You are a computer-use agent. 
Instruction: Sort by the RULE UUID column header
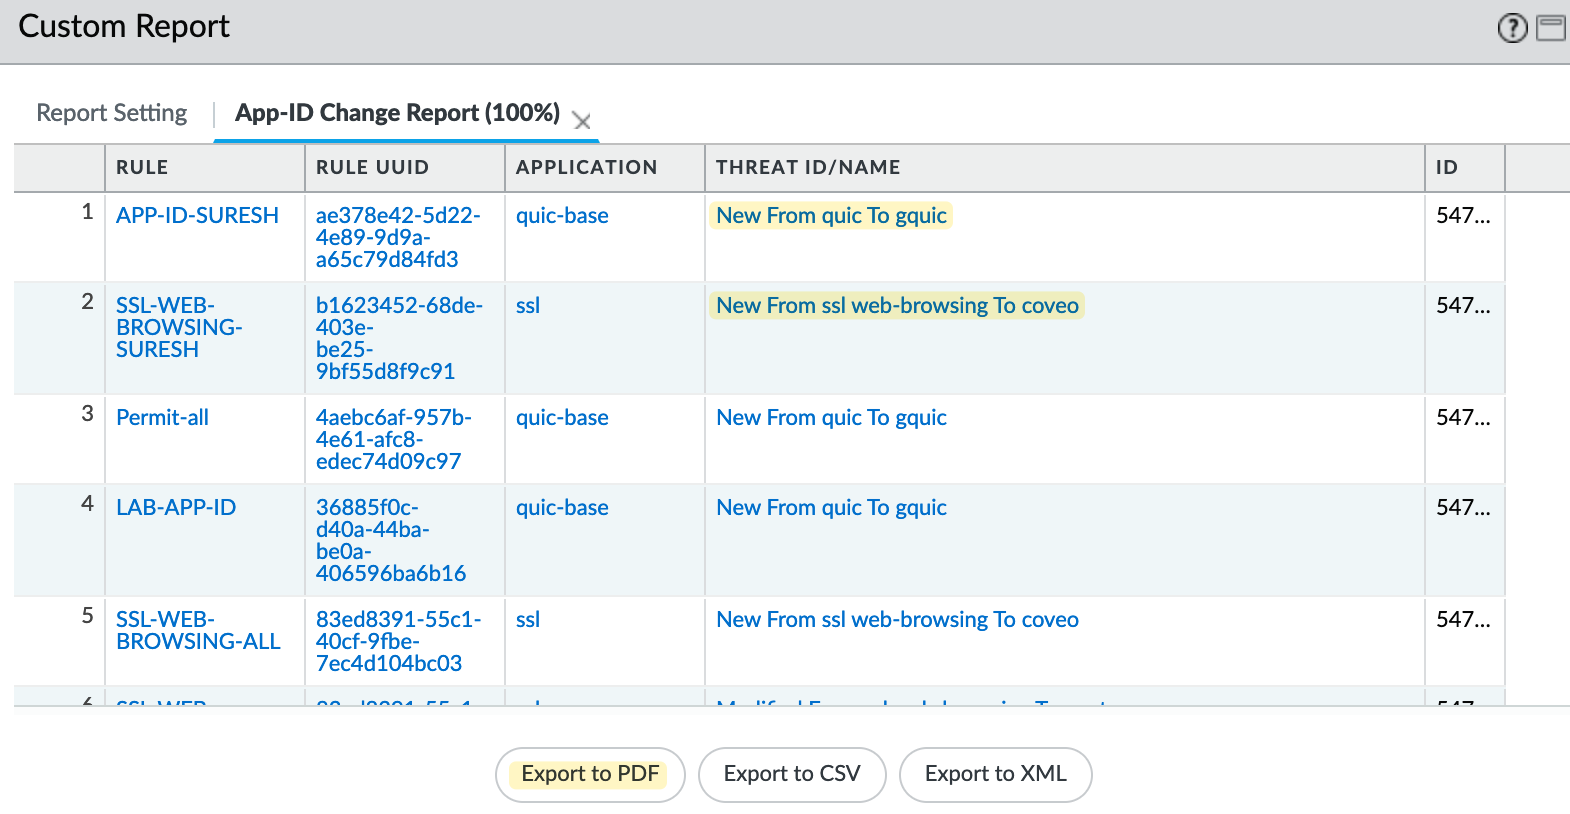point(405,168)
